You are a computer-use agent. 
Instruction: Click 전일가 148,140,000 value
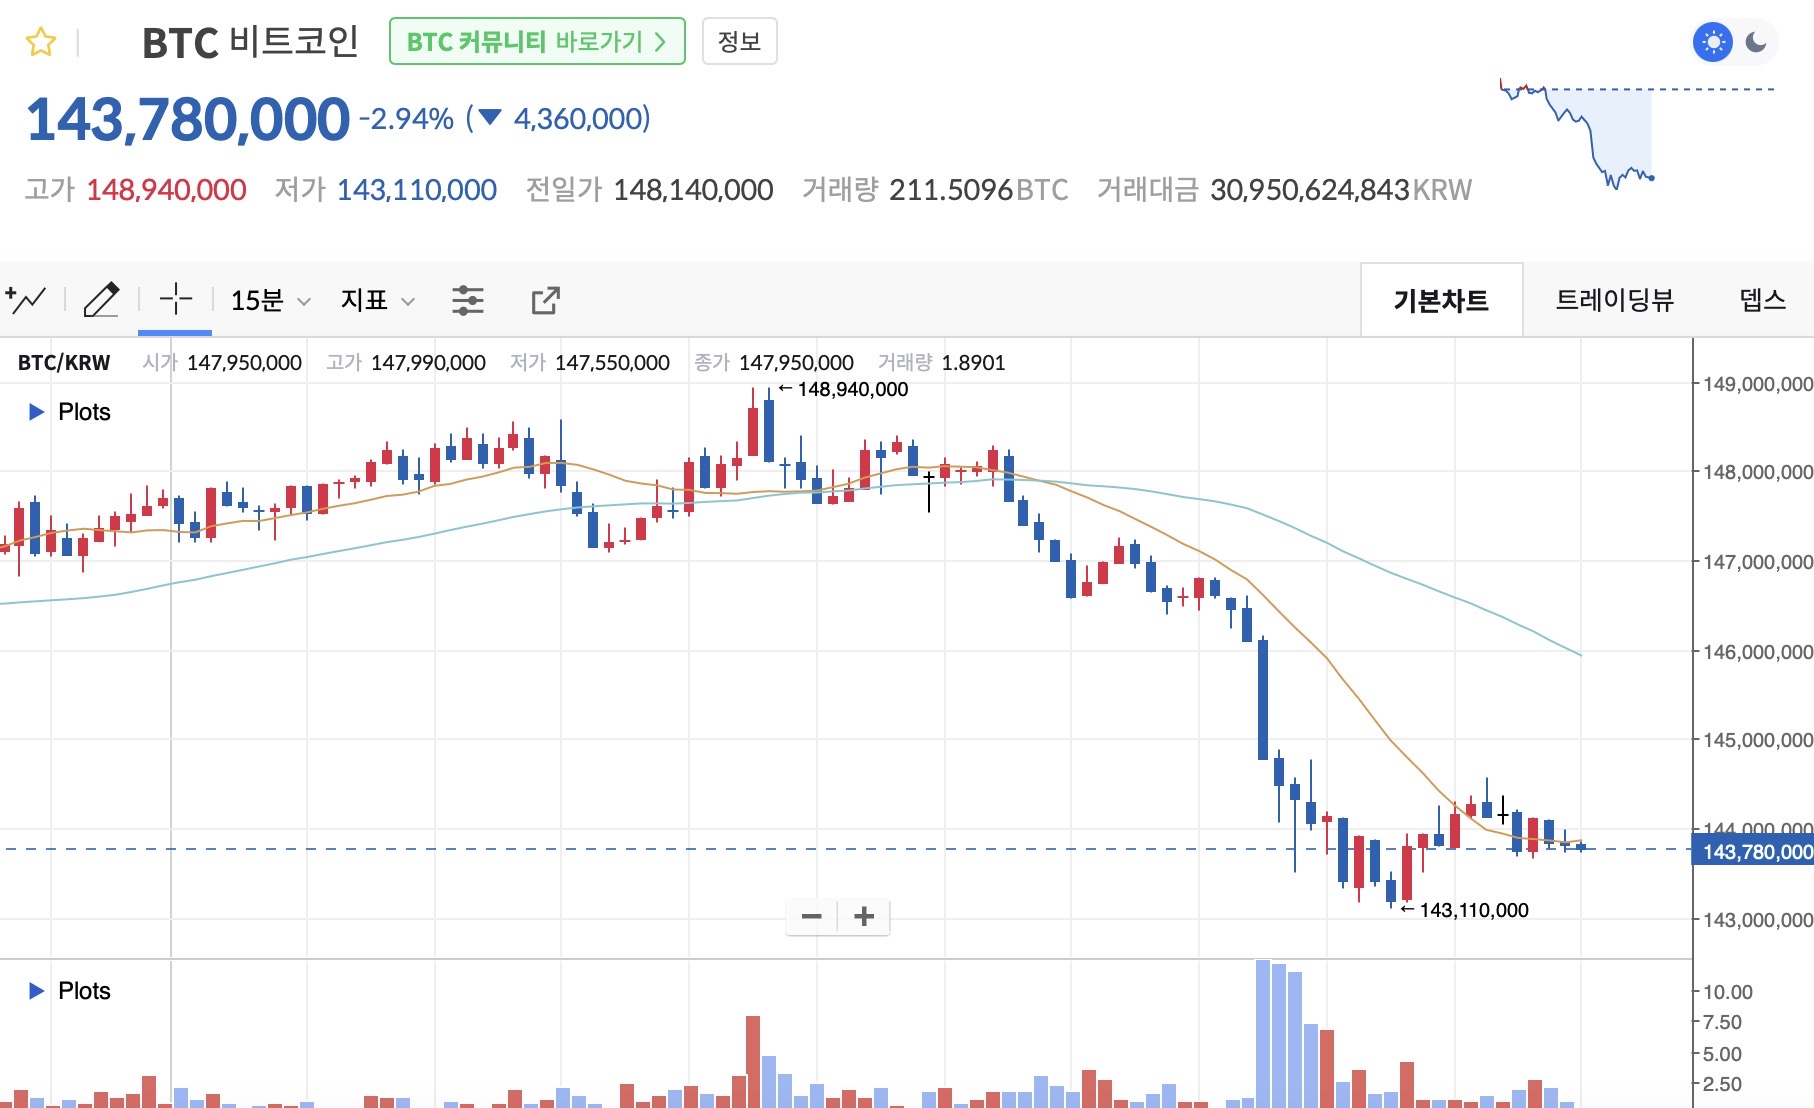(693, 190)
